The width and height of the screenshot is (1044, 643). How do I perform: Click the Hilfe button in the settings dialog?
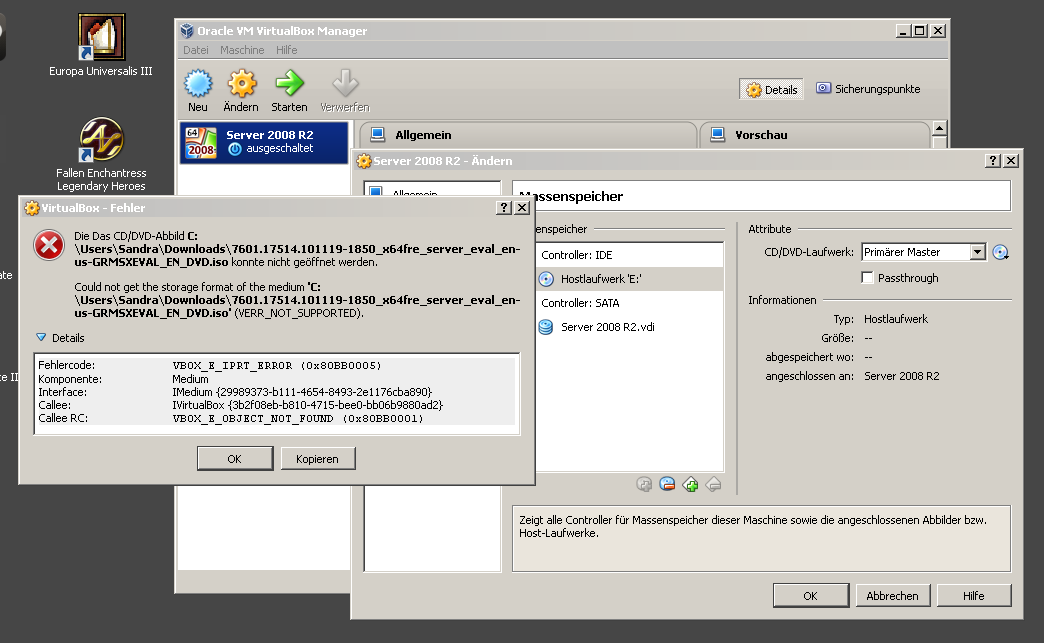pos(973,596)
